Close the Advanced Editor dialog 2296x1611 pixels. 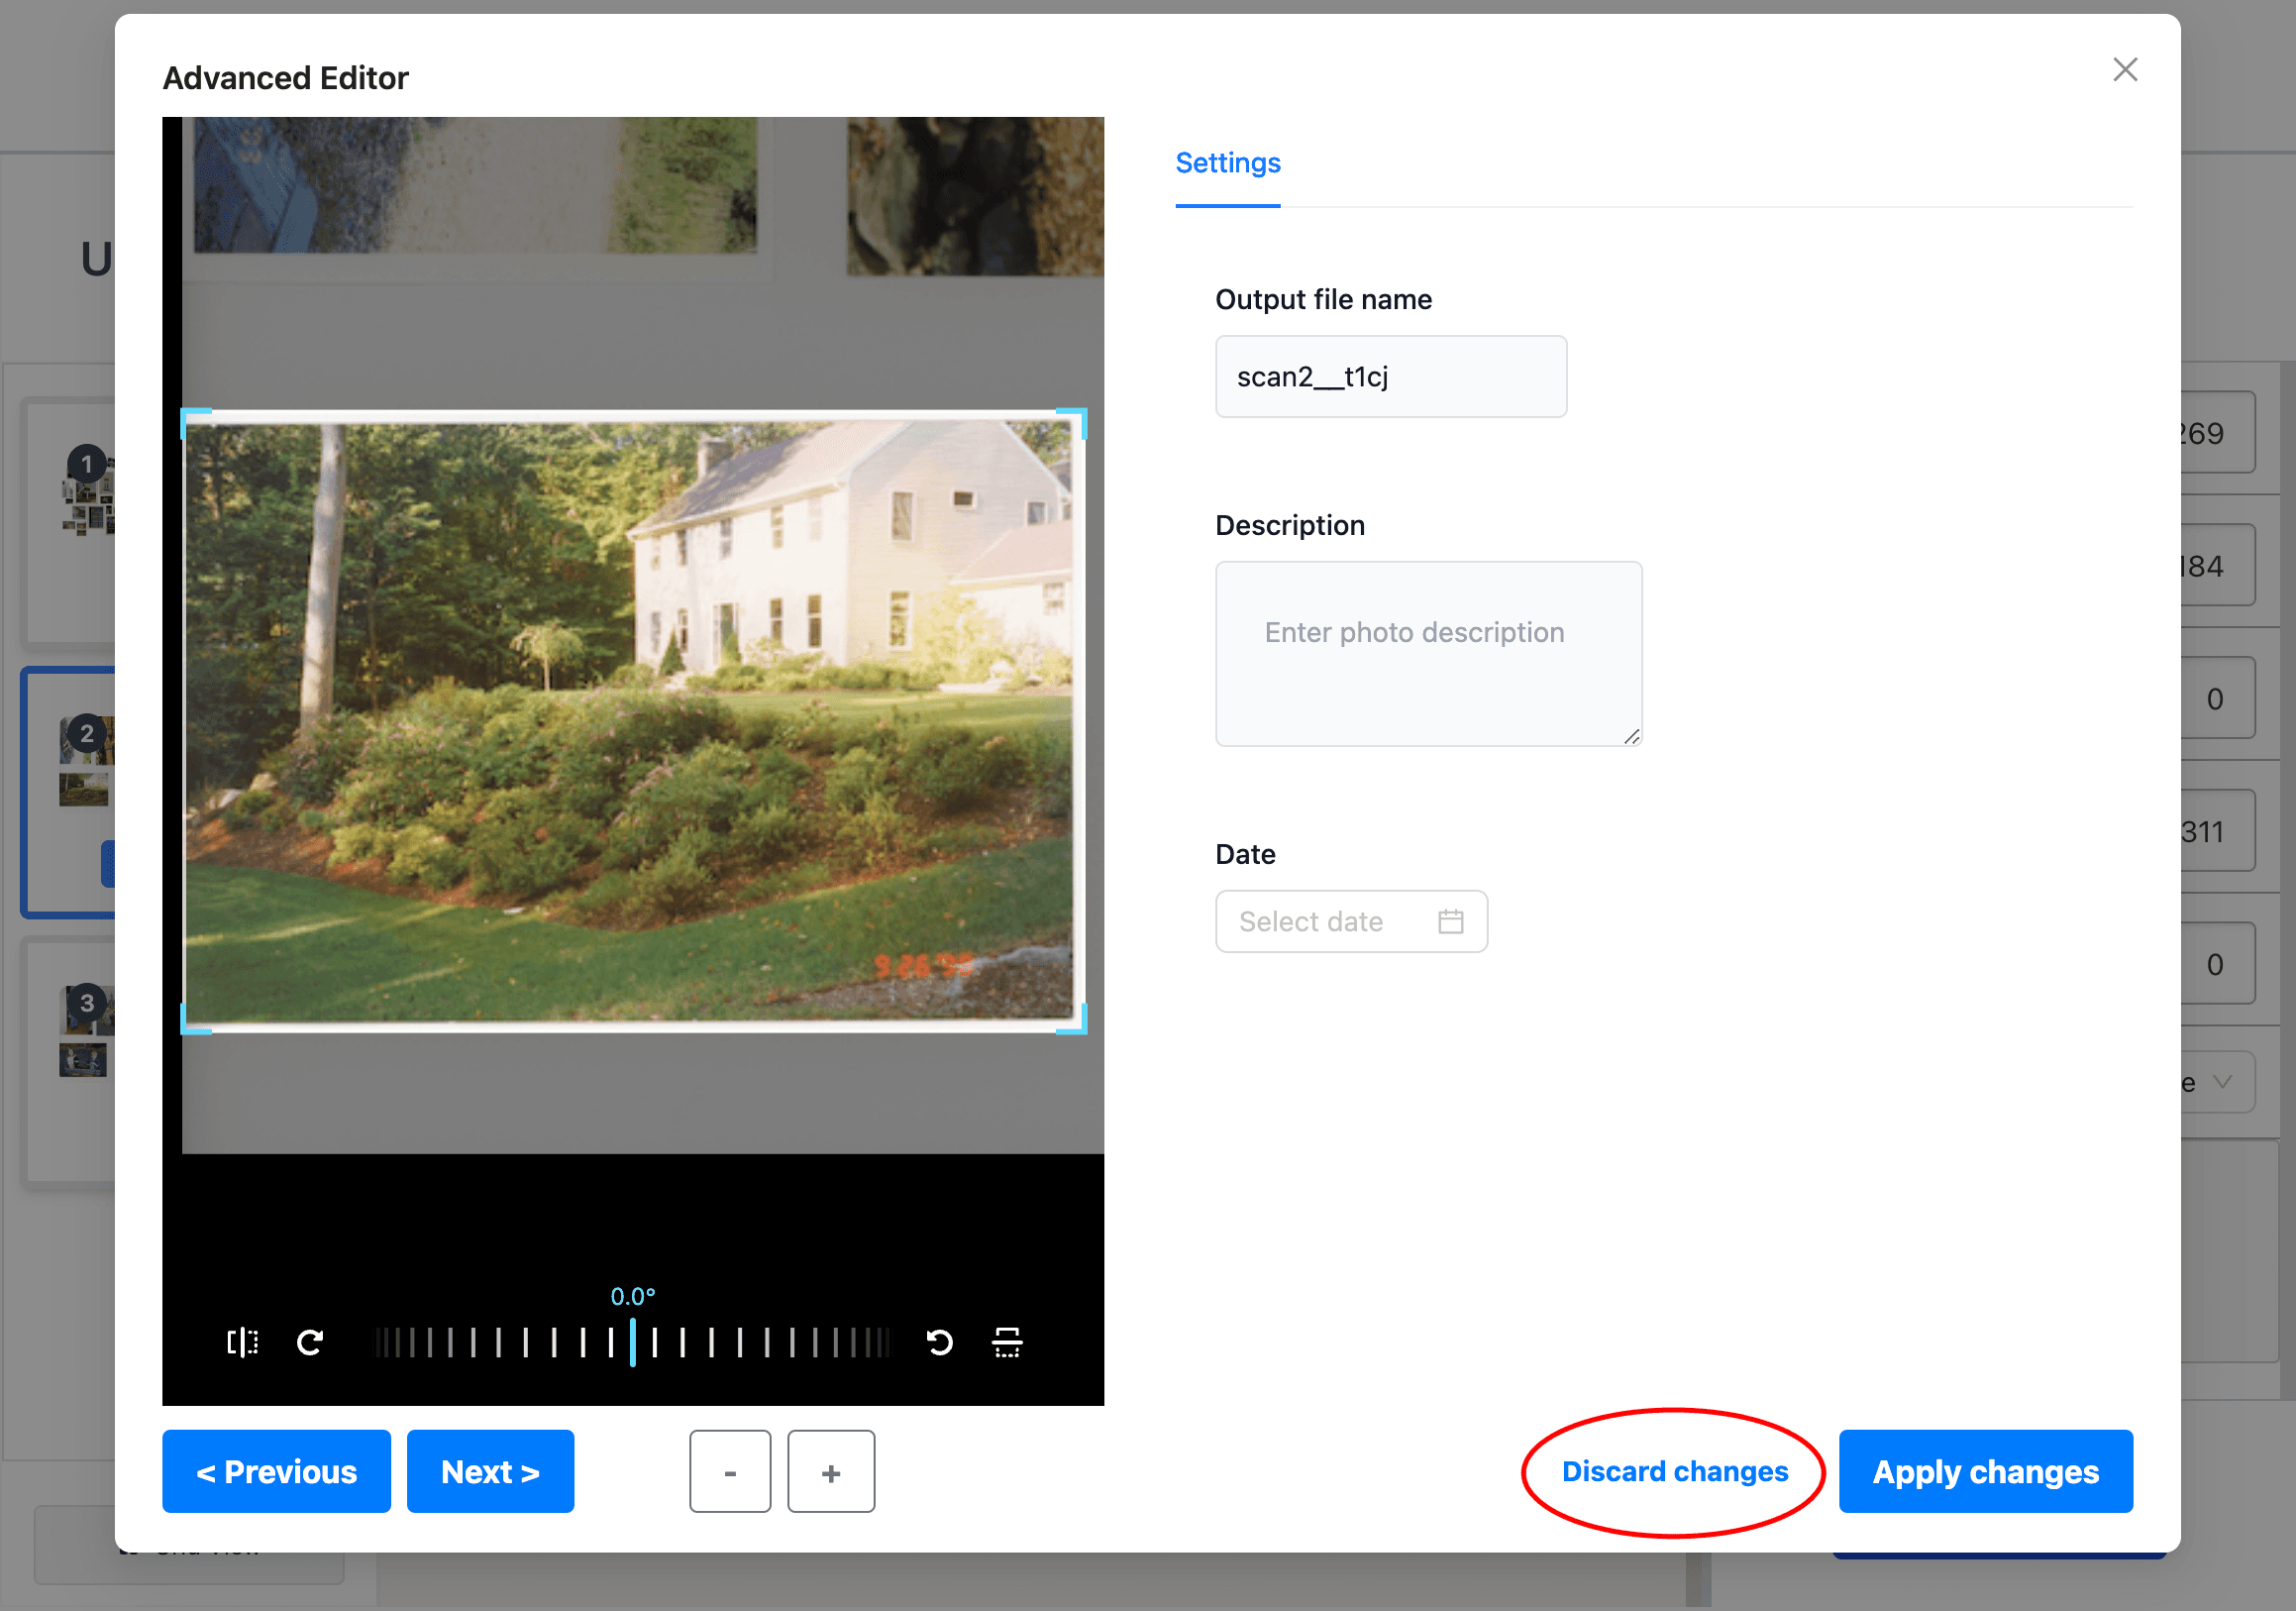tap(2124, 69)
